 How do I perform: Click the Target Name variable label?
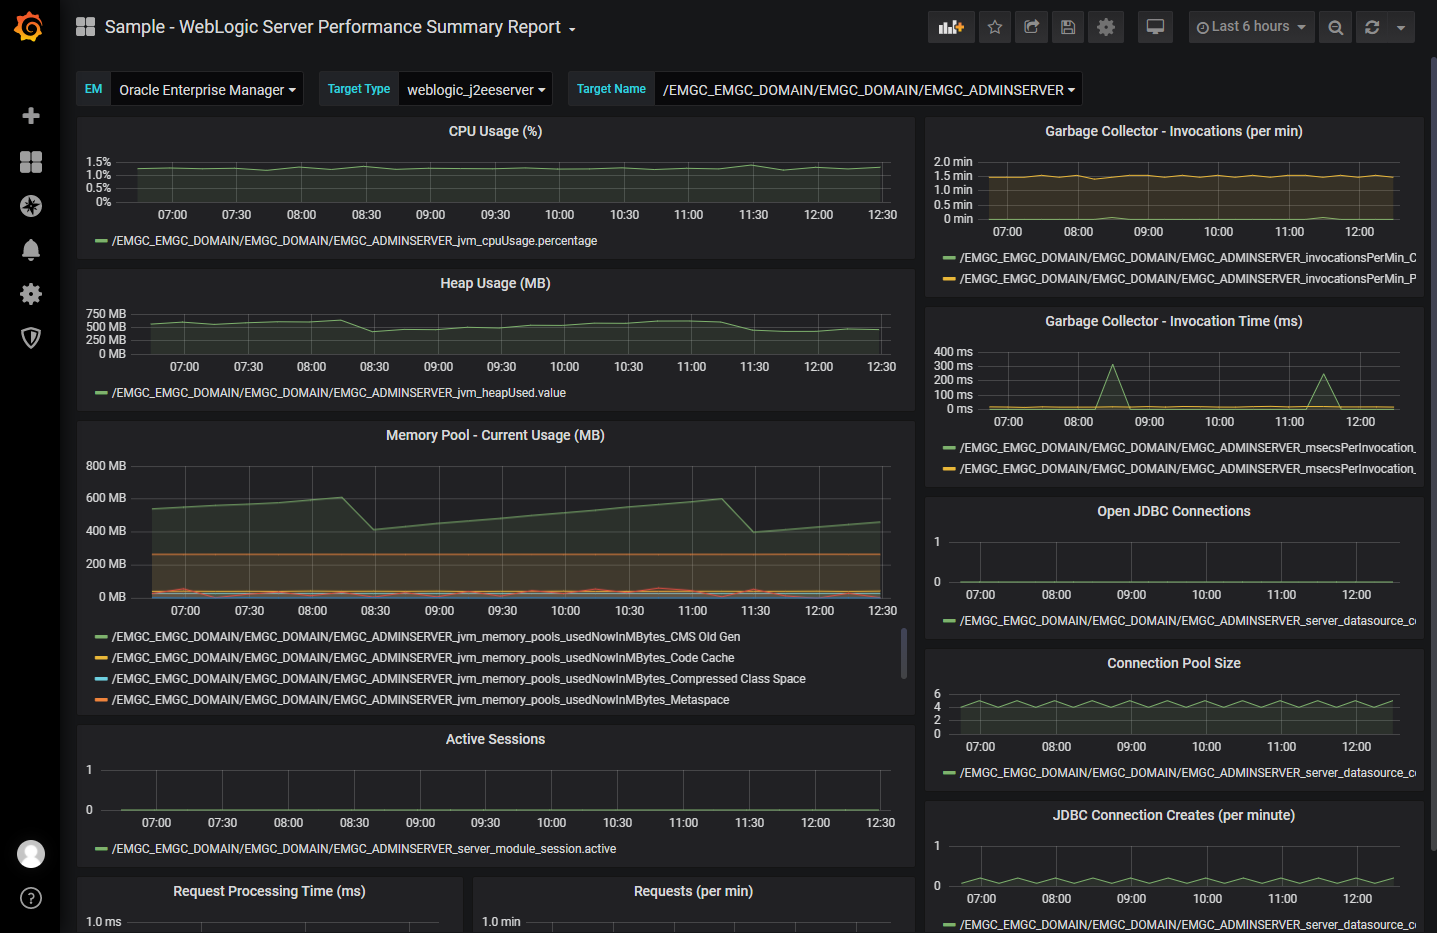[611, 89]
